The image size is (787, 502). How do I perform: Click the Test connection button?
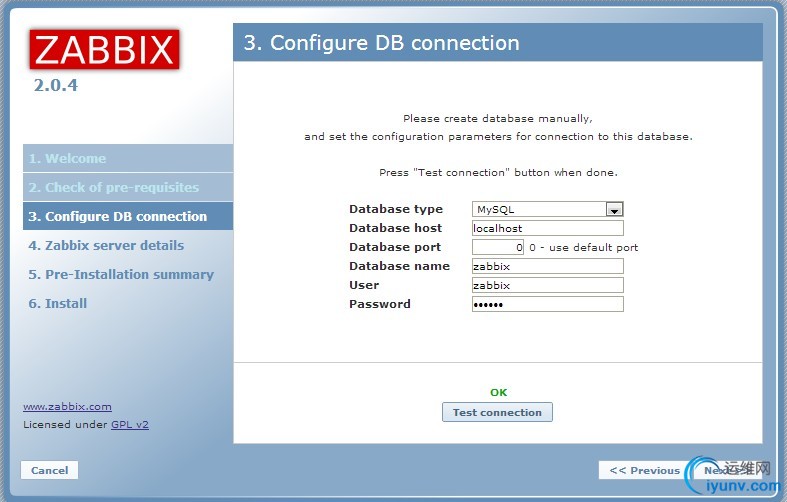pyautogui.click(x=497, y=412)
